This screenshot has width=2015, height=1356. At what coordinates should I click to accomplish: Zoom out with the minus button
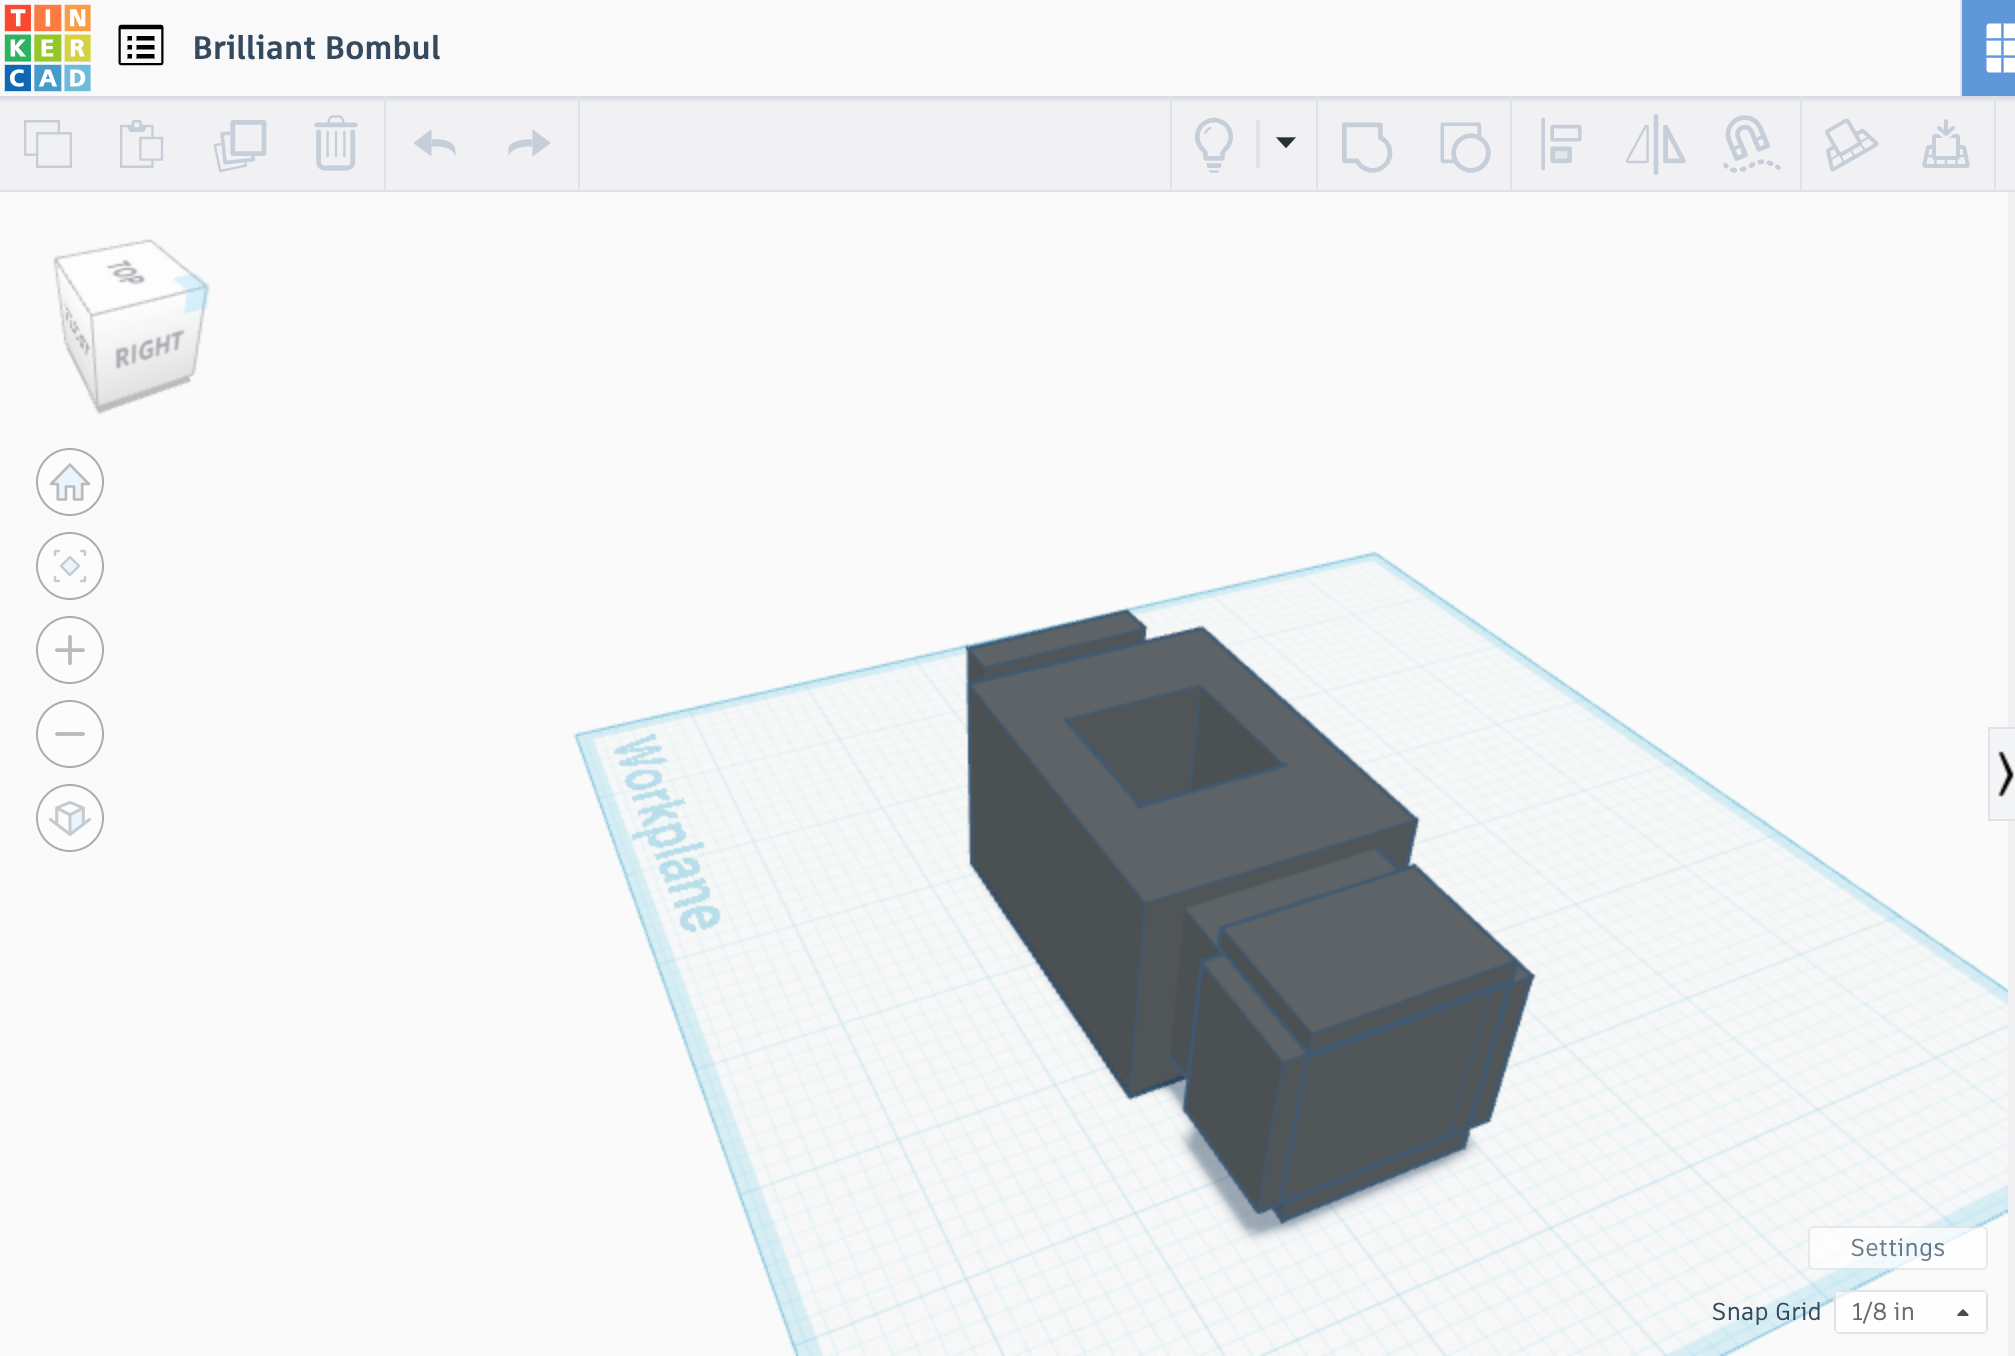point(70,734)
